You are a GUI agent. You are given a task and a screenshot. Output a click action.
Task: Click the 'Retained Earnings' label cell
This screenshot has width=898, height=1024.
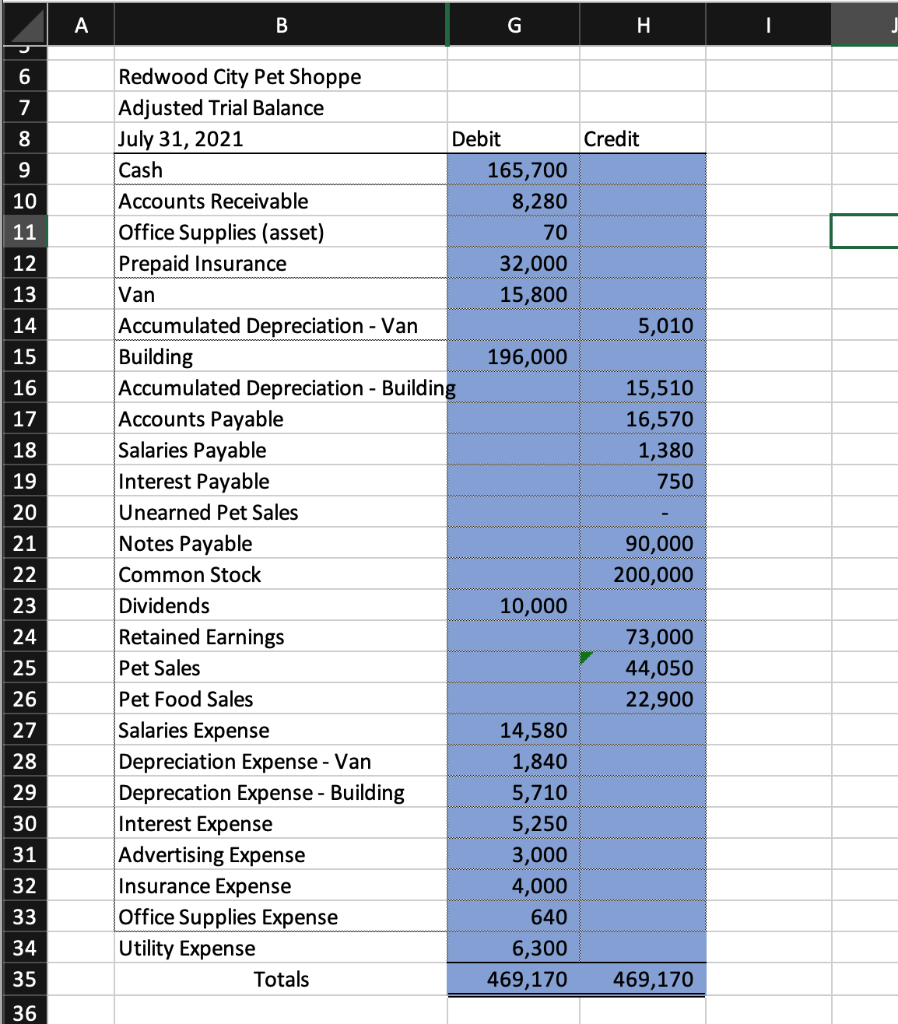[281, 637]
